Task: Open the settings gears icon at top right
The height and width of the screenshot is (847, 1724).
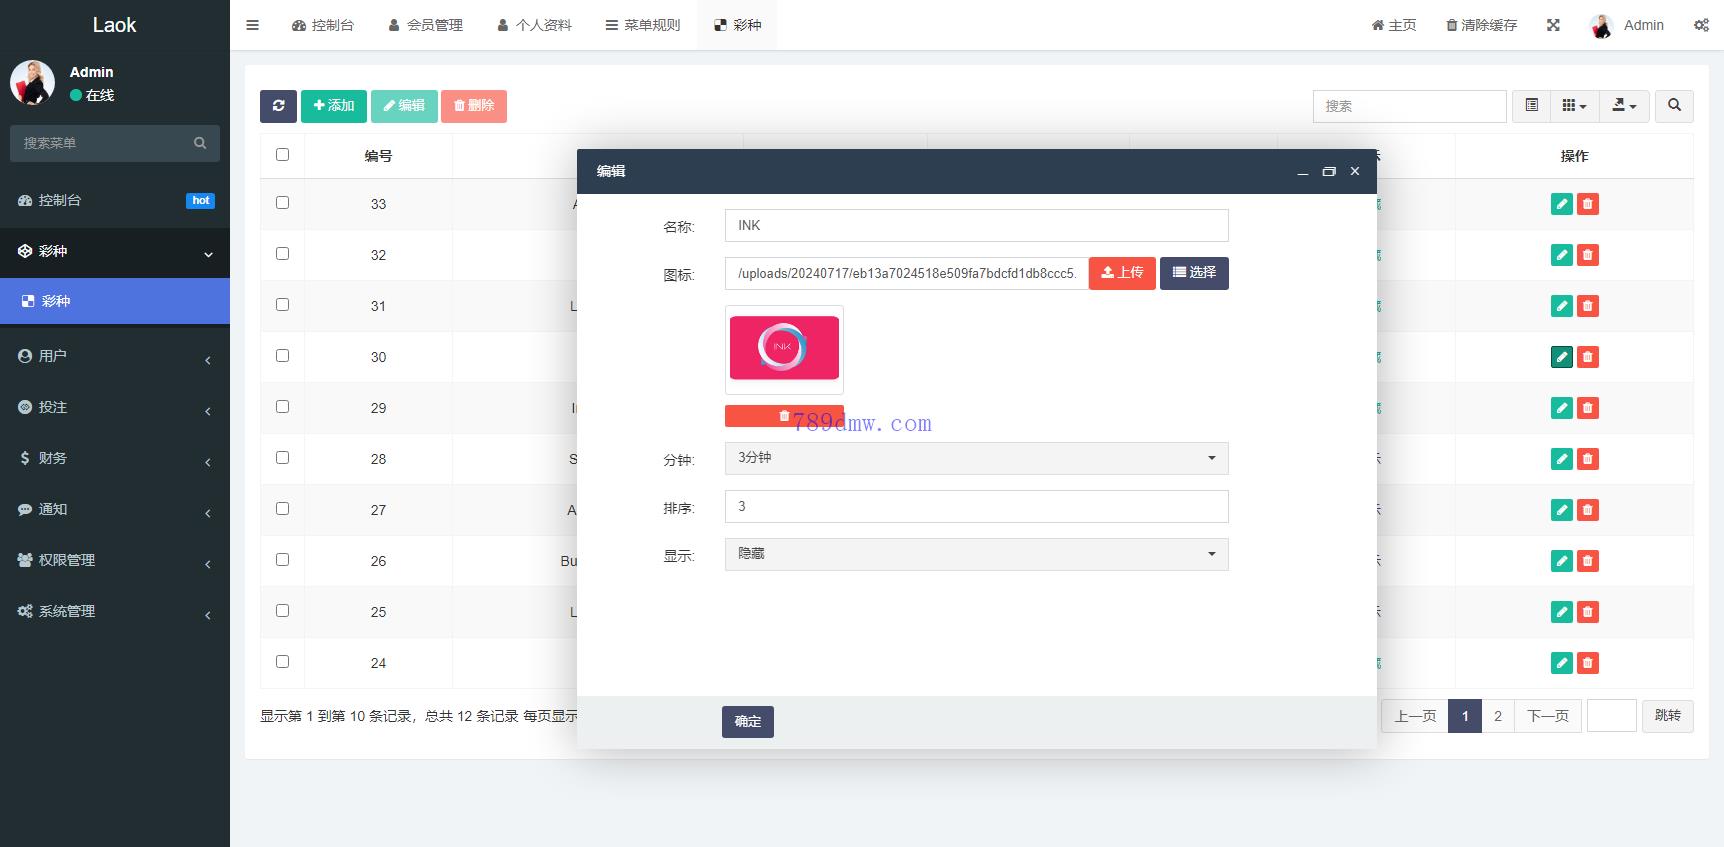Action: tap(1700, 25)
